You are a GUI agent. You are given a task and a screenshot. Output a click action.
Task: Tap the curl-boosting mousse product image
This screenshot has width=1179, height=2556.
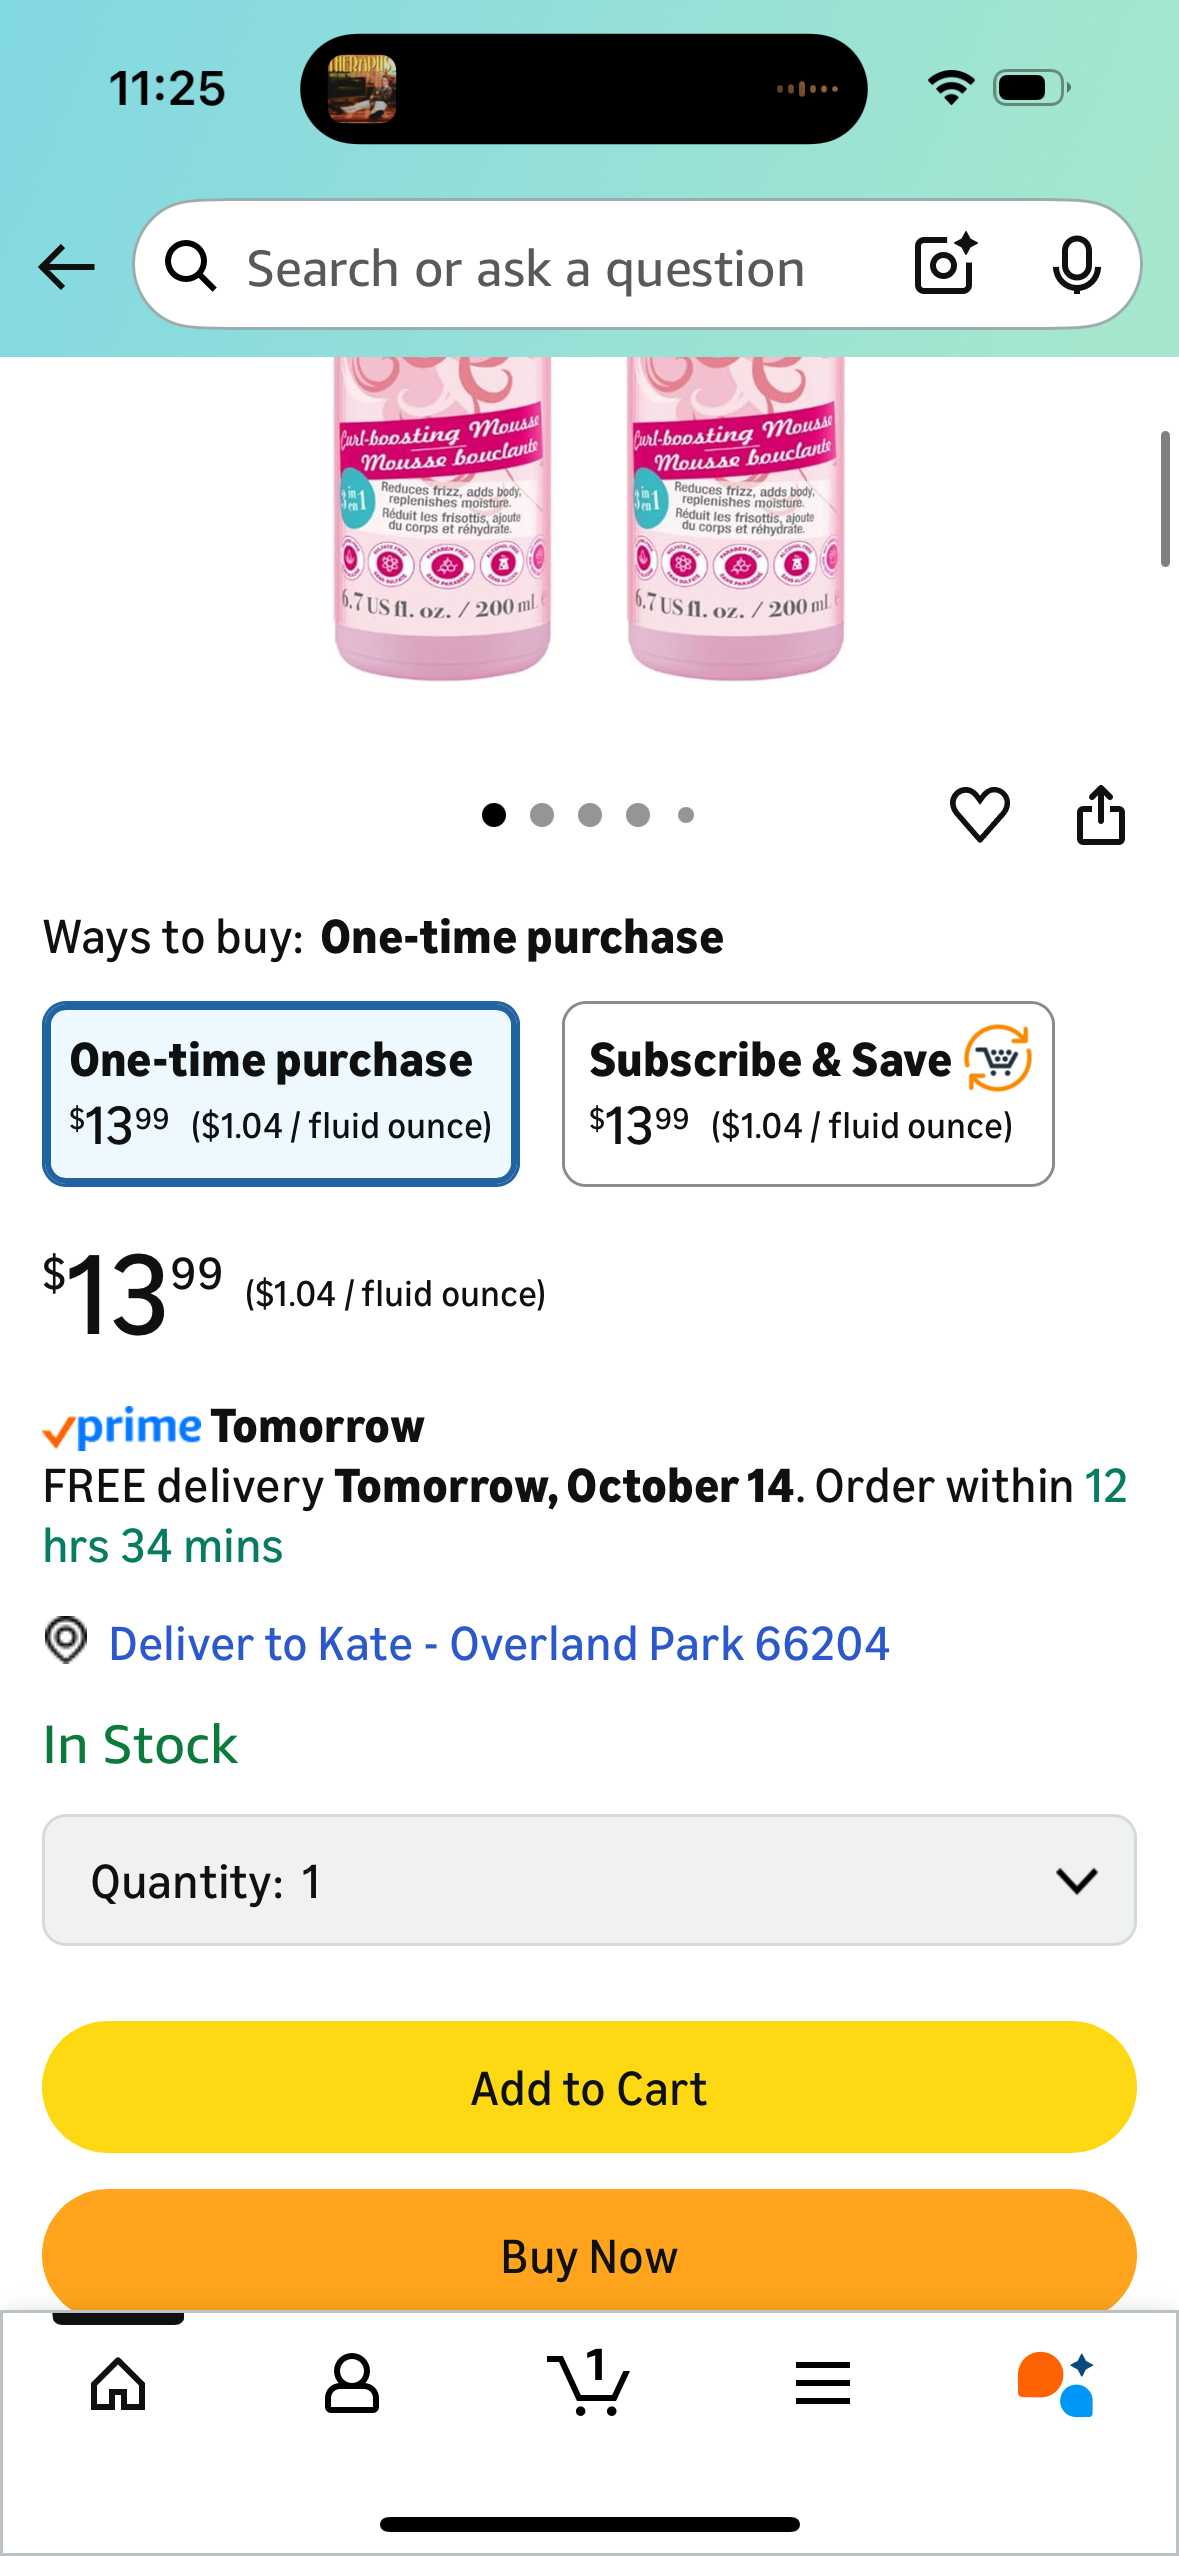(590, 520)
